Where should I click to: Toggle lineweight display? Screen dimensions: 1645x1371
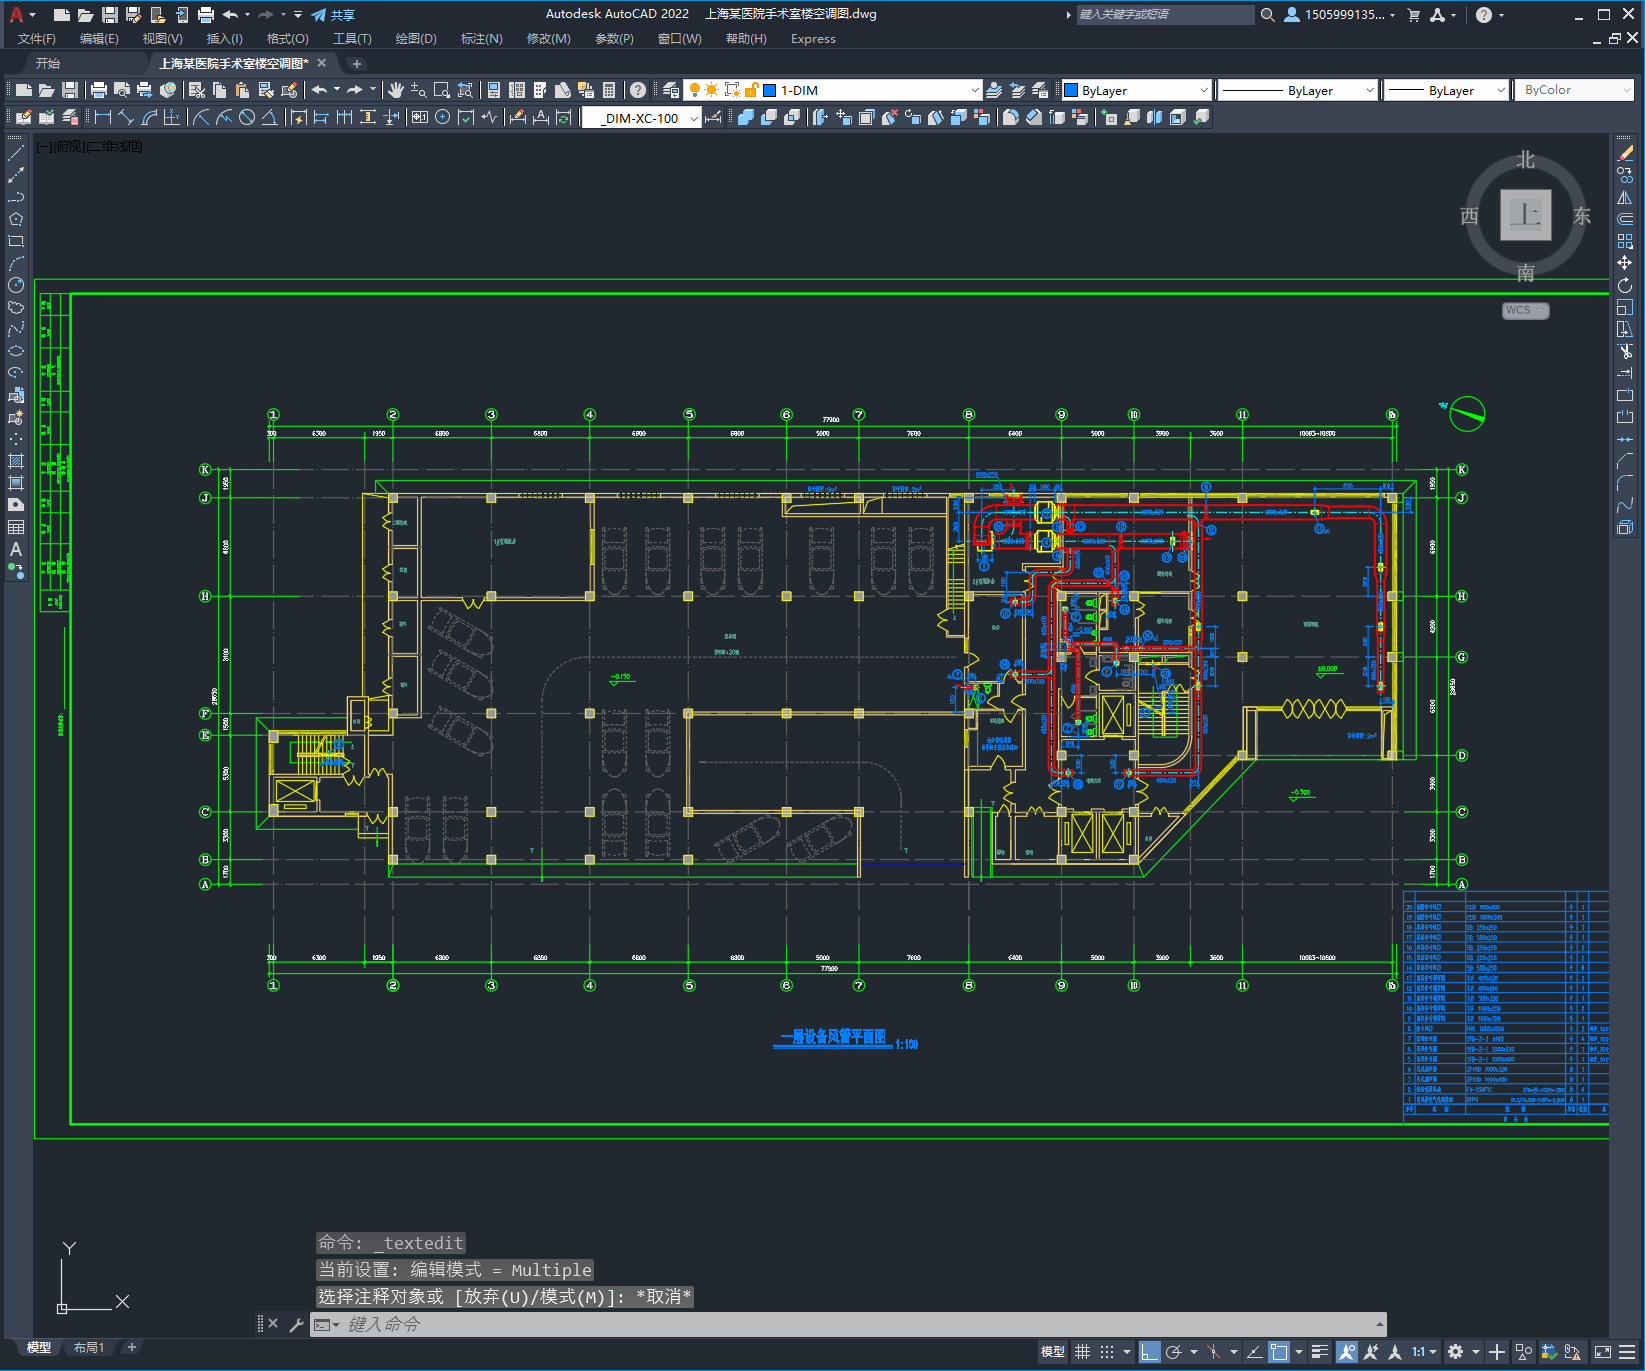coord(1319,1352)
